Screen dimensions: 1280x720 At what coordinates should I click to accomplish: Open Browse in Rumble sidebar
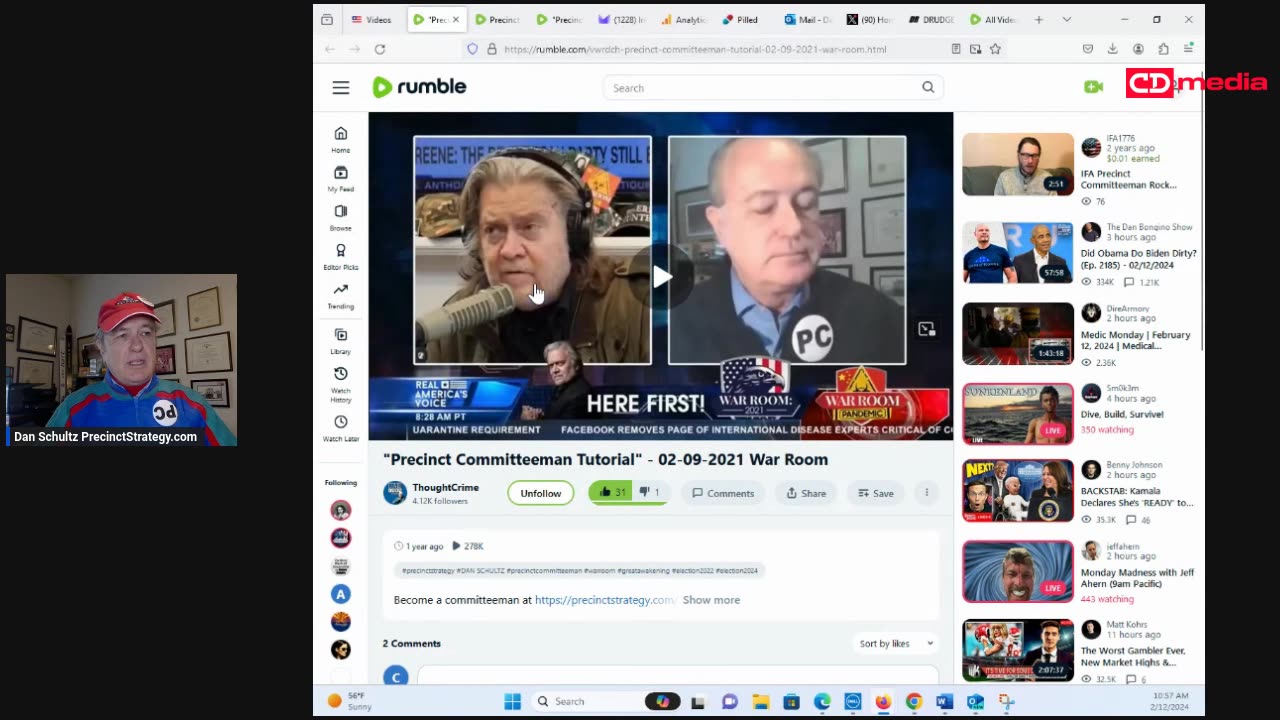pos(341,217)
